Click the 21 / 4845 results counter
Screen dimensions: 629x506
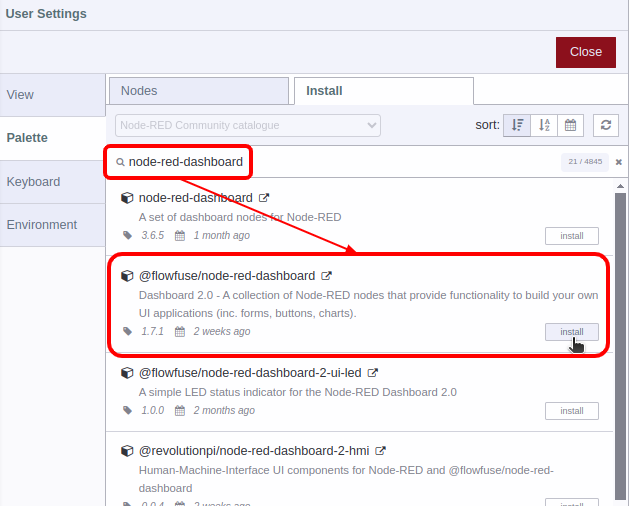[x=585, y=162]
